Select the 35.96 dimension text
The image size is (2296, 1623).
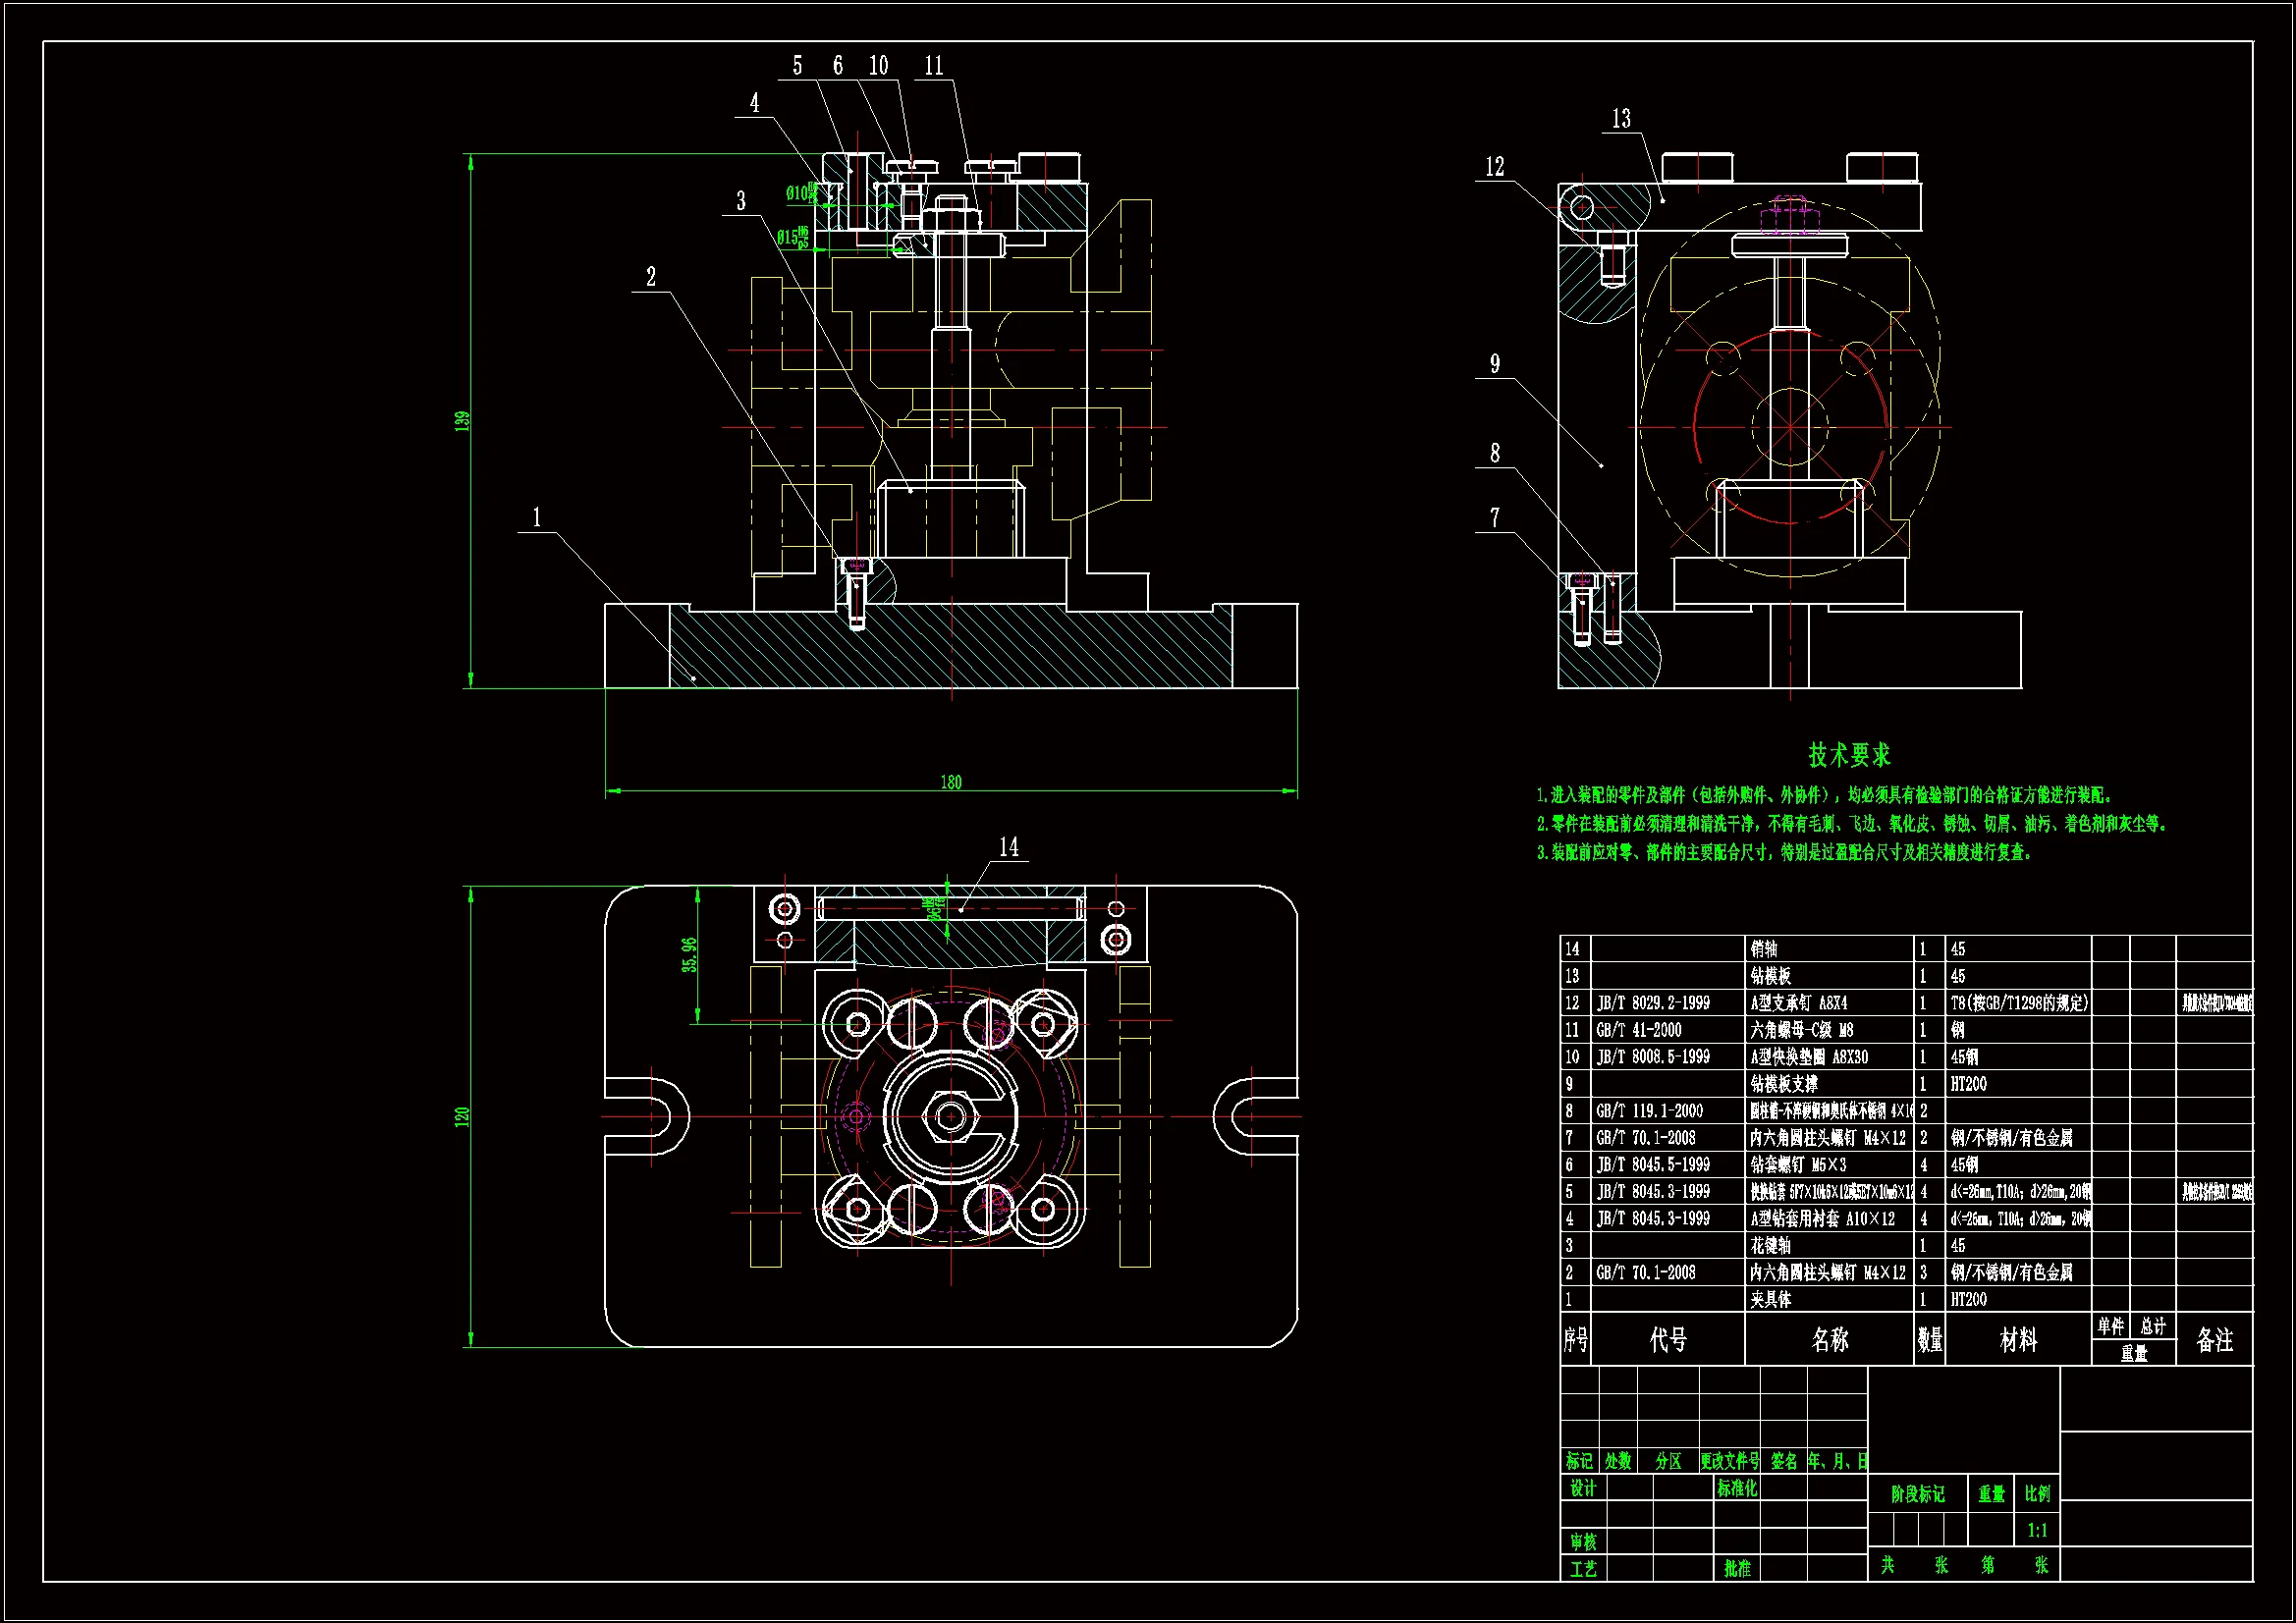[x=689, y=955]
